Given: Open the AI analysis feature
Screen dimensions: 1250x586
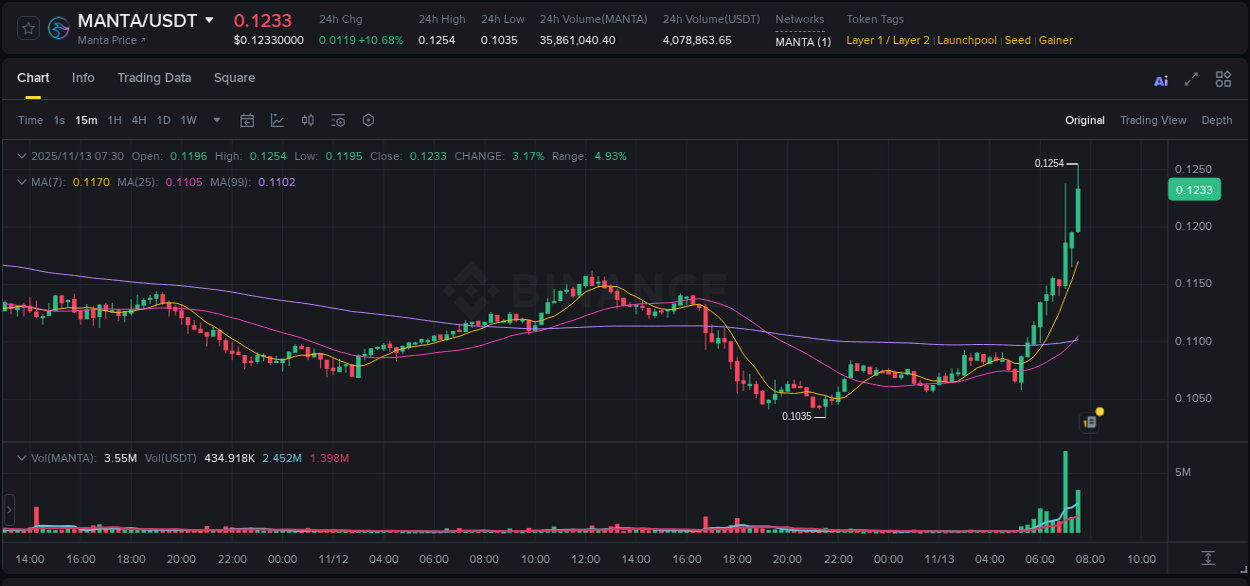Looking at the screenshot, I should 1160,79.
